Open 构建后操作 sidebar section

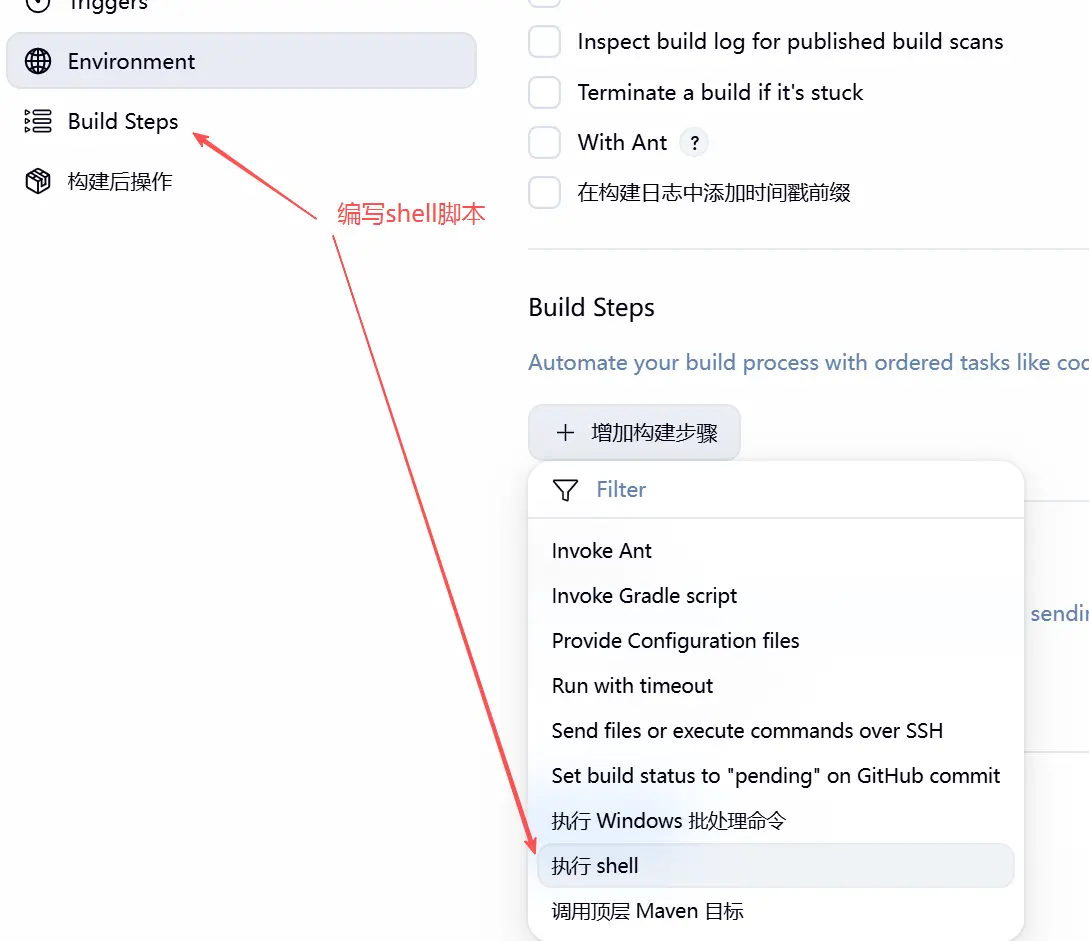coord(120,181)
